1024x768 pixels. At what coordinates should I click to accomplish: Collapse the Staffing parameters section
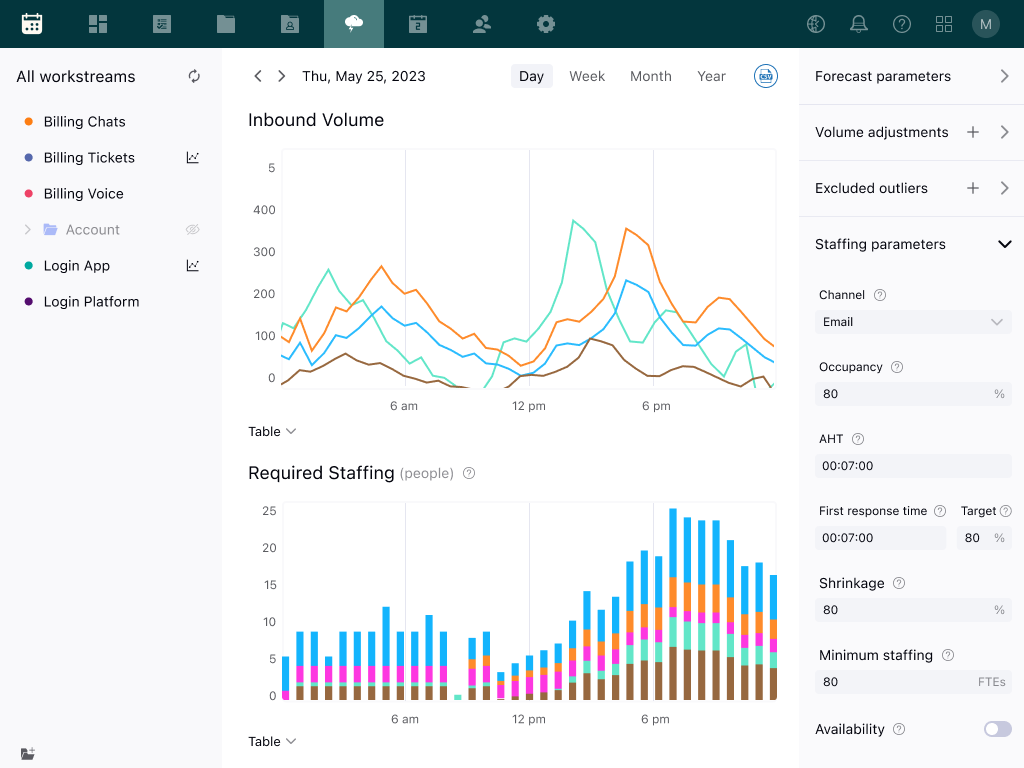click(x=1005, y=244)
